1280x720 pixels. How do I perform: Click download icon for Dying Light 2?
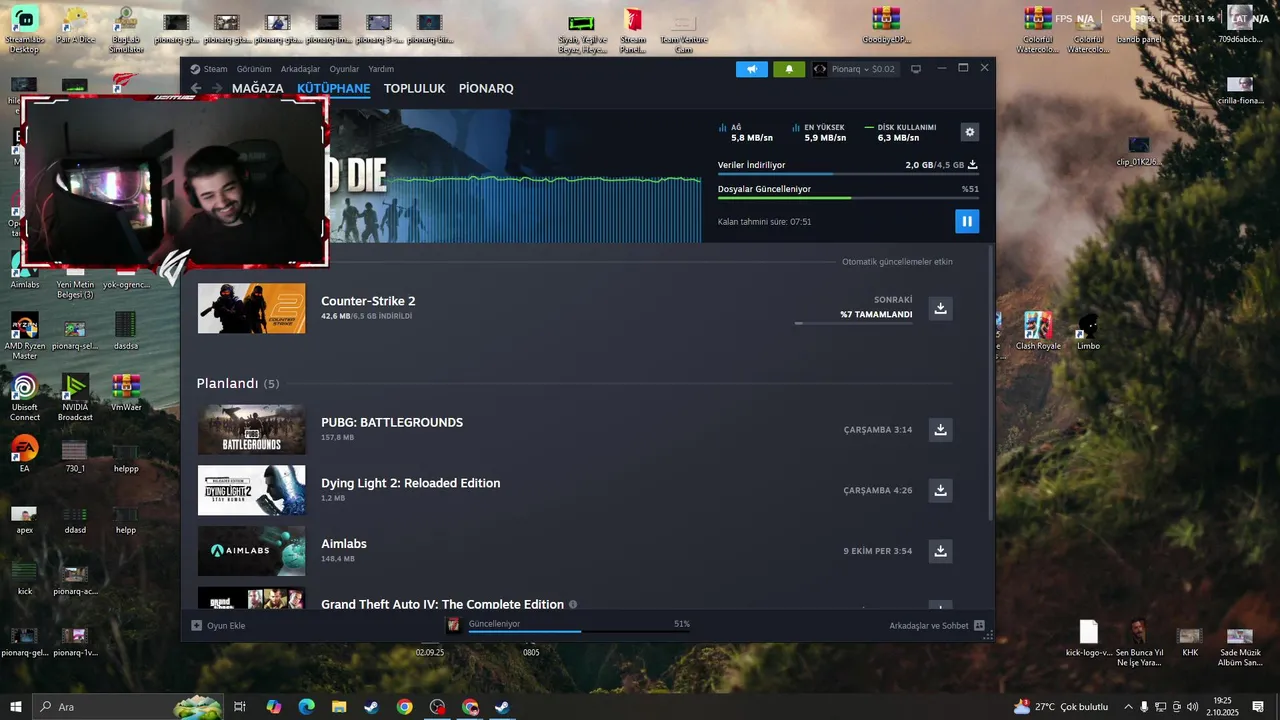pyautogui.click(x=940, y=490)
